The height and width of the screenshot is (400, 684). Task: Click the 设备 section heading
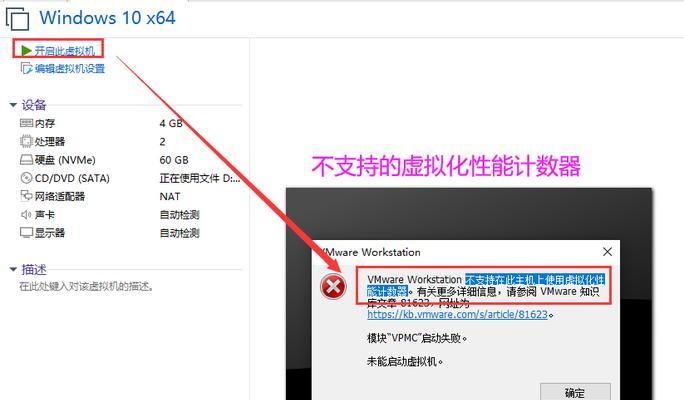pos(34,105)
